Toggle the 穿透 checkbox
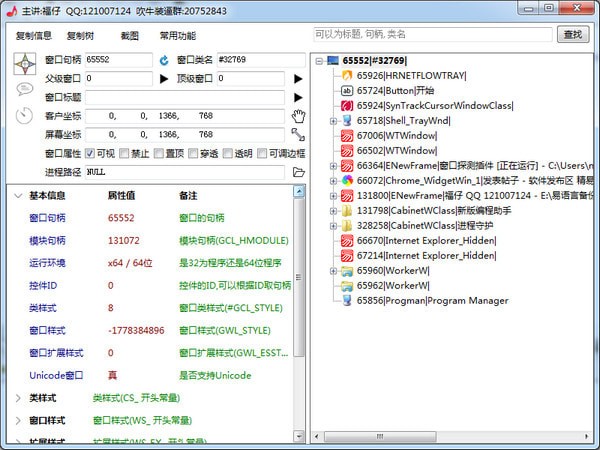Screen dimensions: 600x450 pos(193,153)
